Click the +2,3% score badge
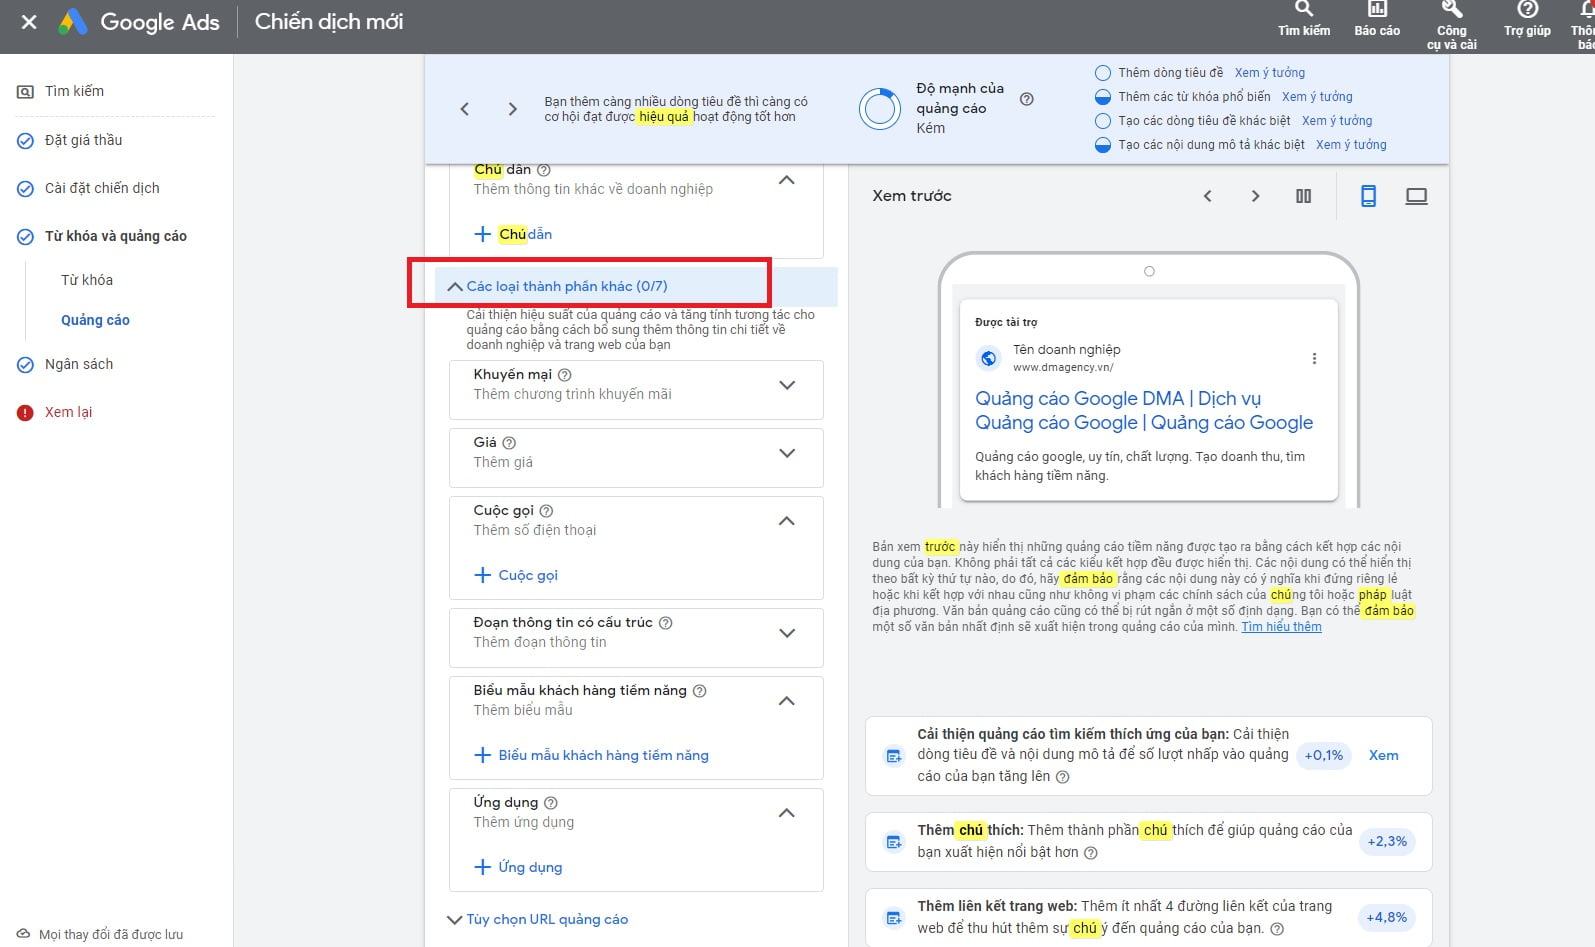Image resolution: width=1595 pixels, height=947 pixels. tap(1387, 841)
